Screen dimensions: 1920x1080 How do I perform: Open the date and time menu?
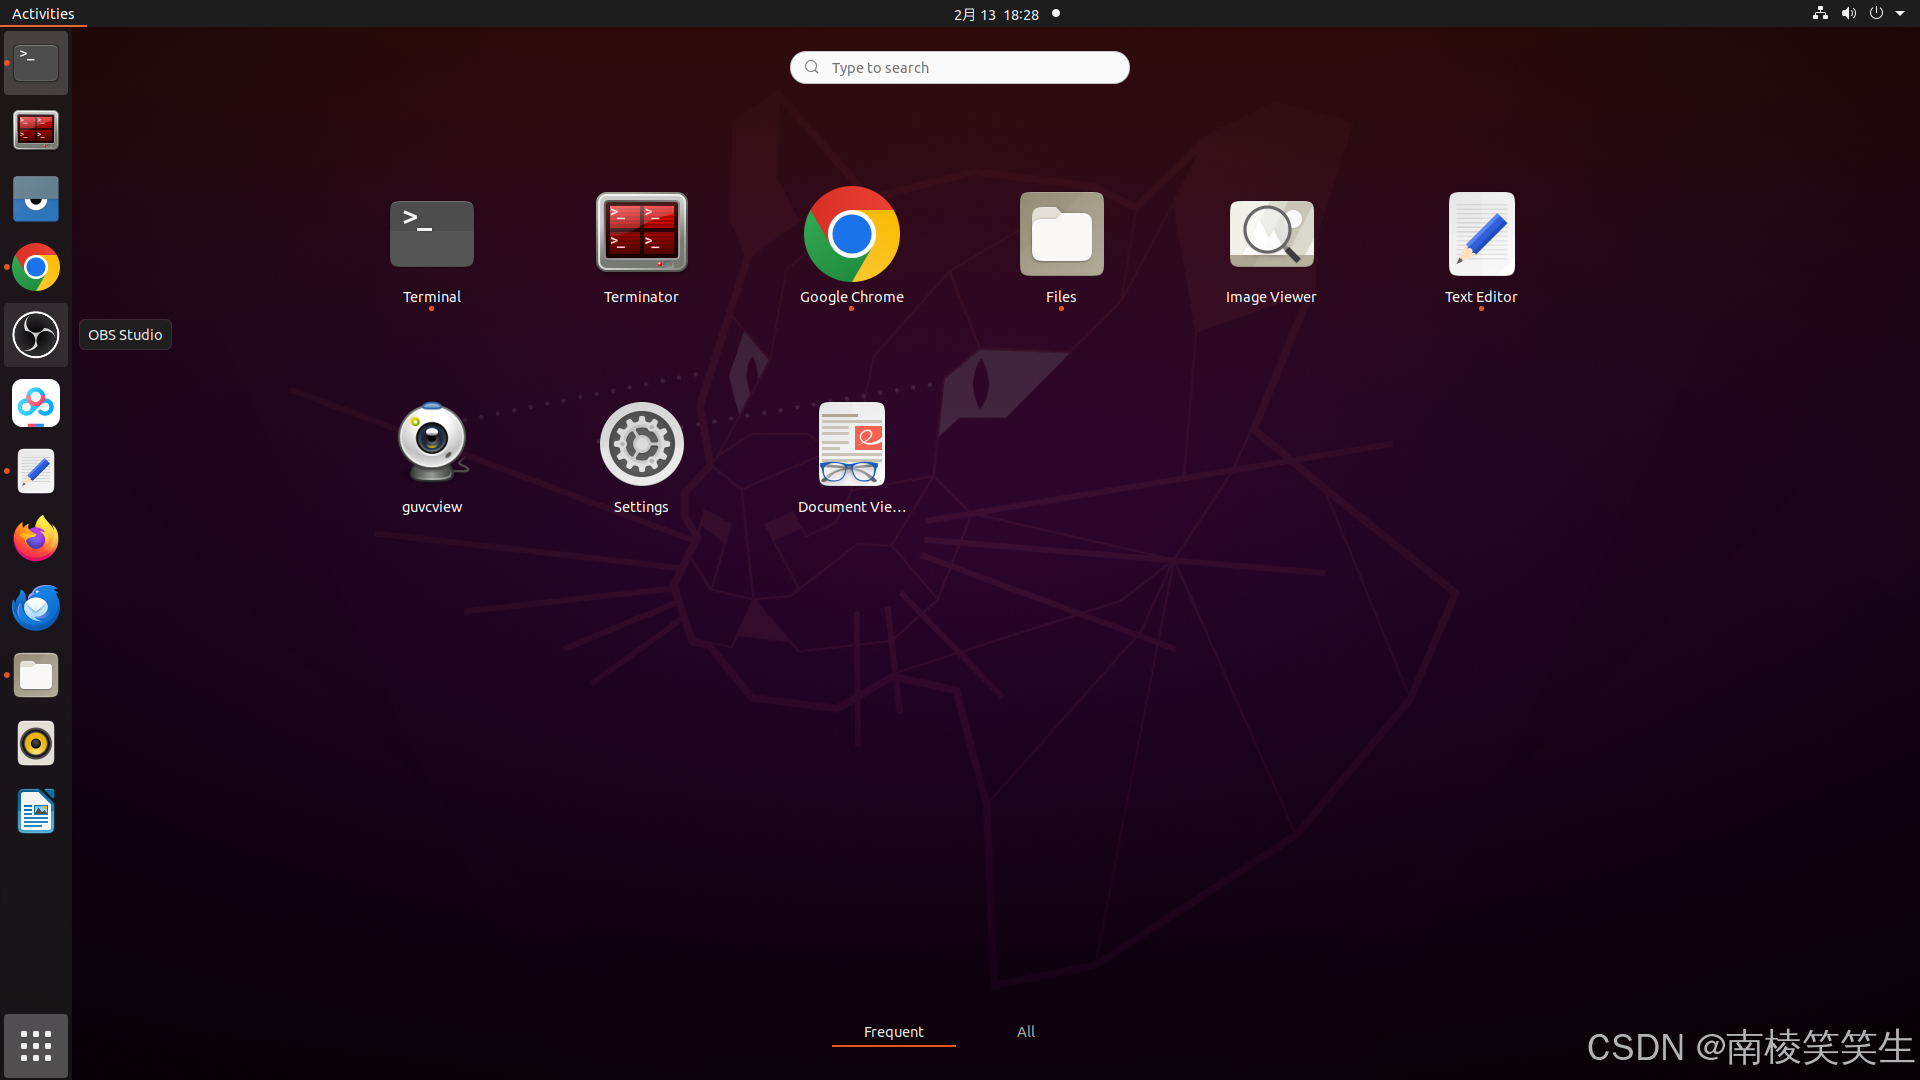point(996,14)
